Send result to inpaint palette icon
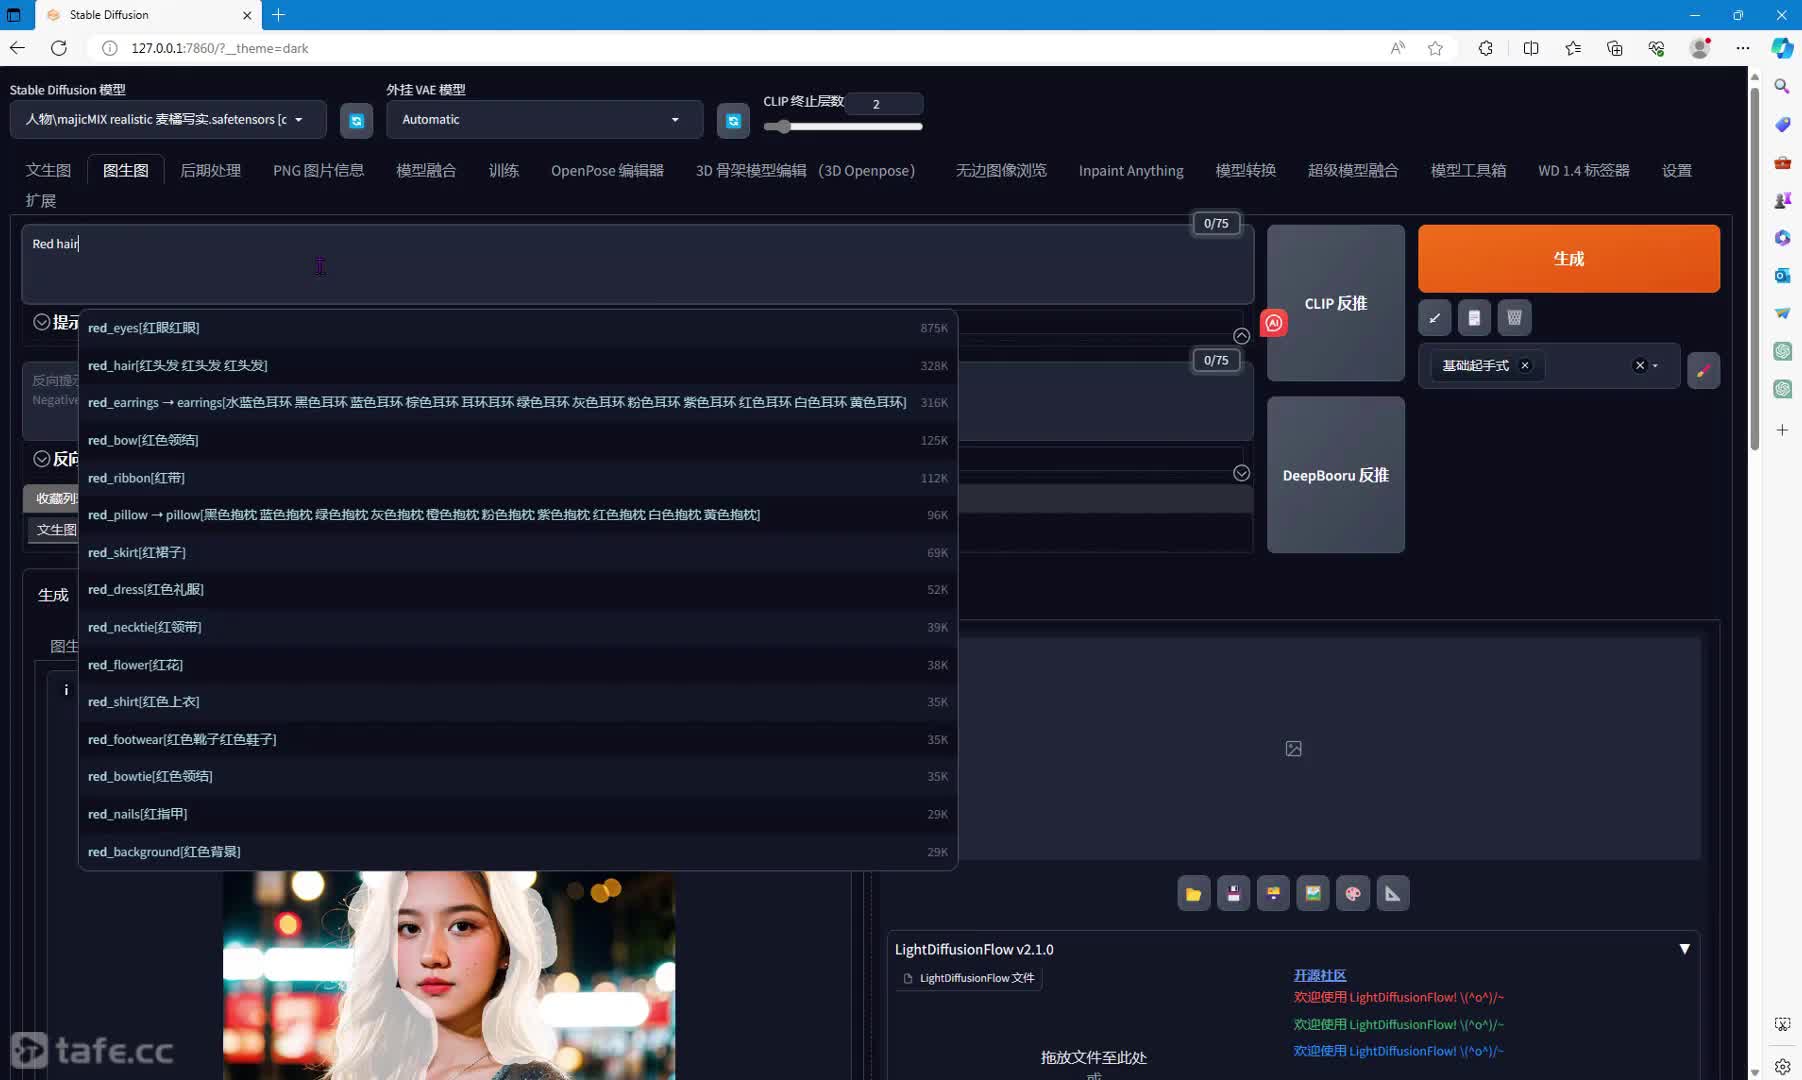Viewport: 1802px width, 1080px height. click(x=1353, y=894)
